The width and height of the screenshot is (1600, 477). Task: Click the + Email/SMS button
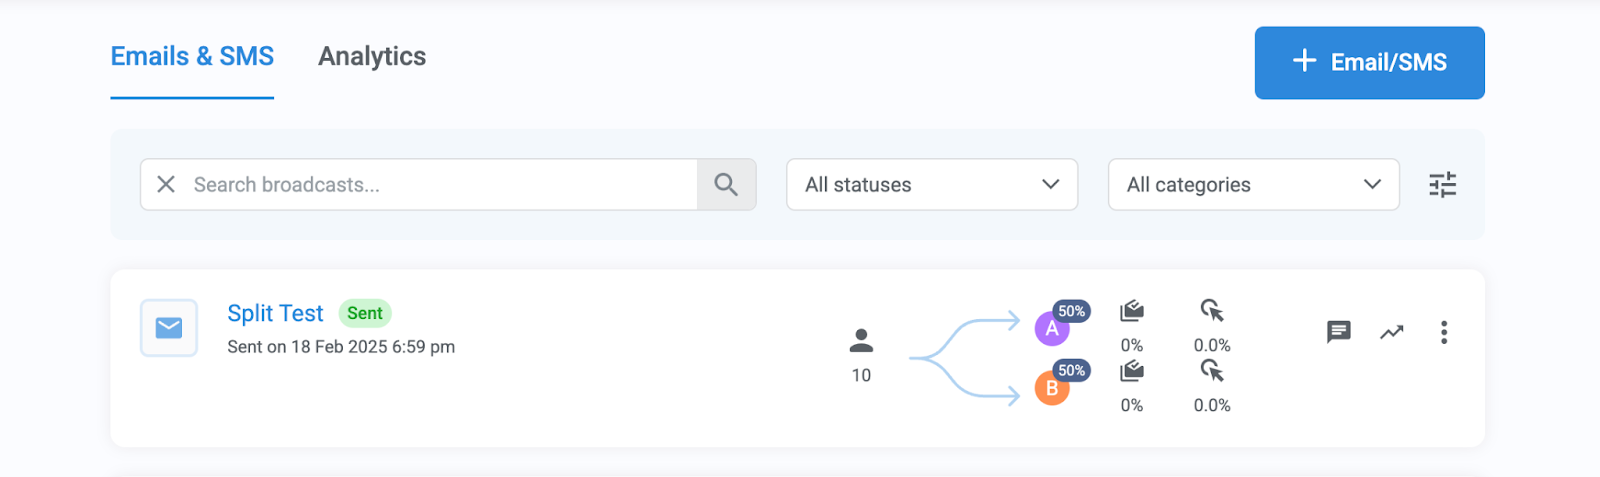(x=1369, y=62)
